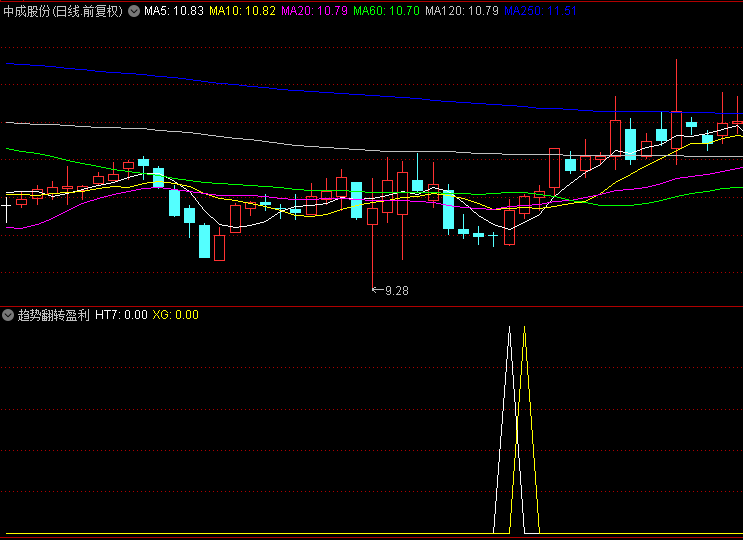The image size is (743, 540).
Task: Click the white HT7 signal spike peak
Action: point(509,328)
